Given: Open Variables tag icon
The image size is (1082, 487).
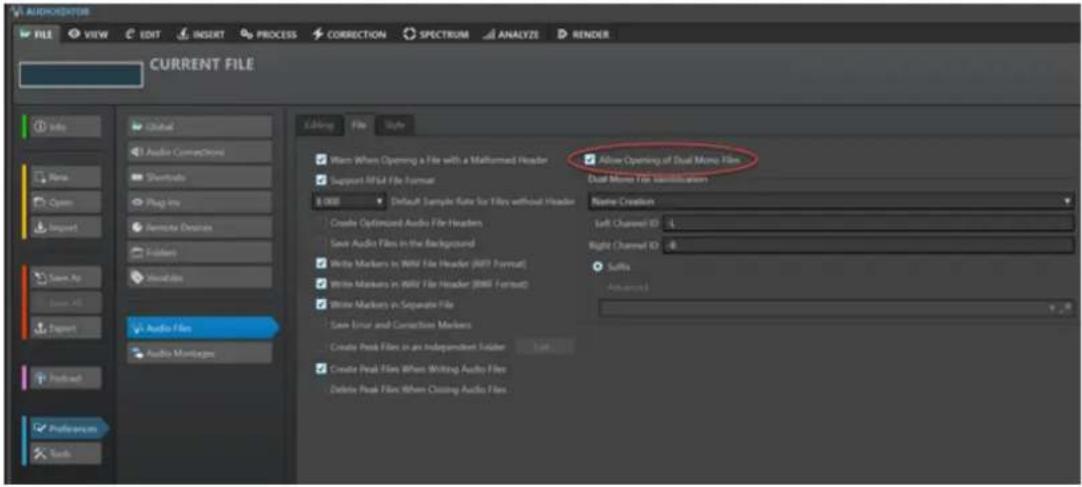Looking at the screenshot, I should (136, 277).
